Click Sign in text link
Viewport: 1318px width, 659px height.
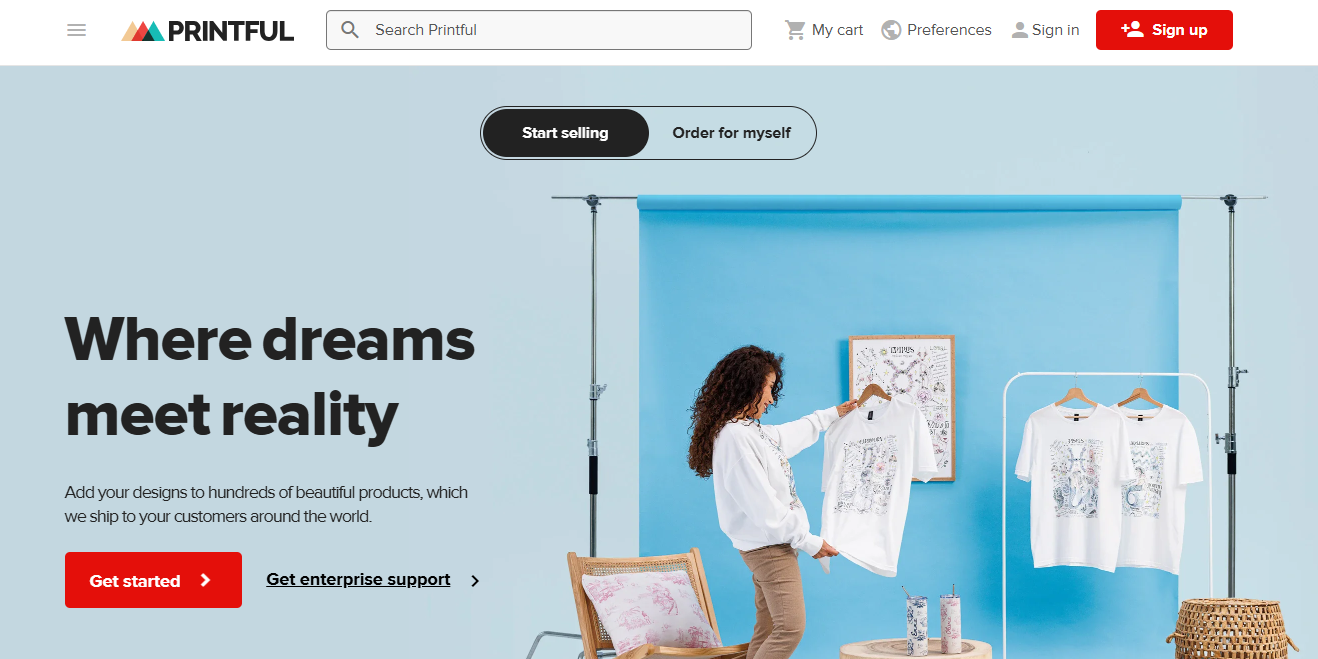coord(1056,30)
